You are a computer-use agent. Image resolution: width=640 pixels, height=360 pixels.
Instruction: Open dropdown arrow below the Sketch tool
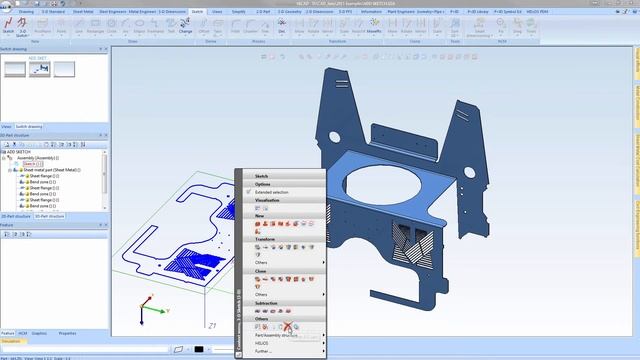pos(8,36)
